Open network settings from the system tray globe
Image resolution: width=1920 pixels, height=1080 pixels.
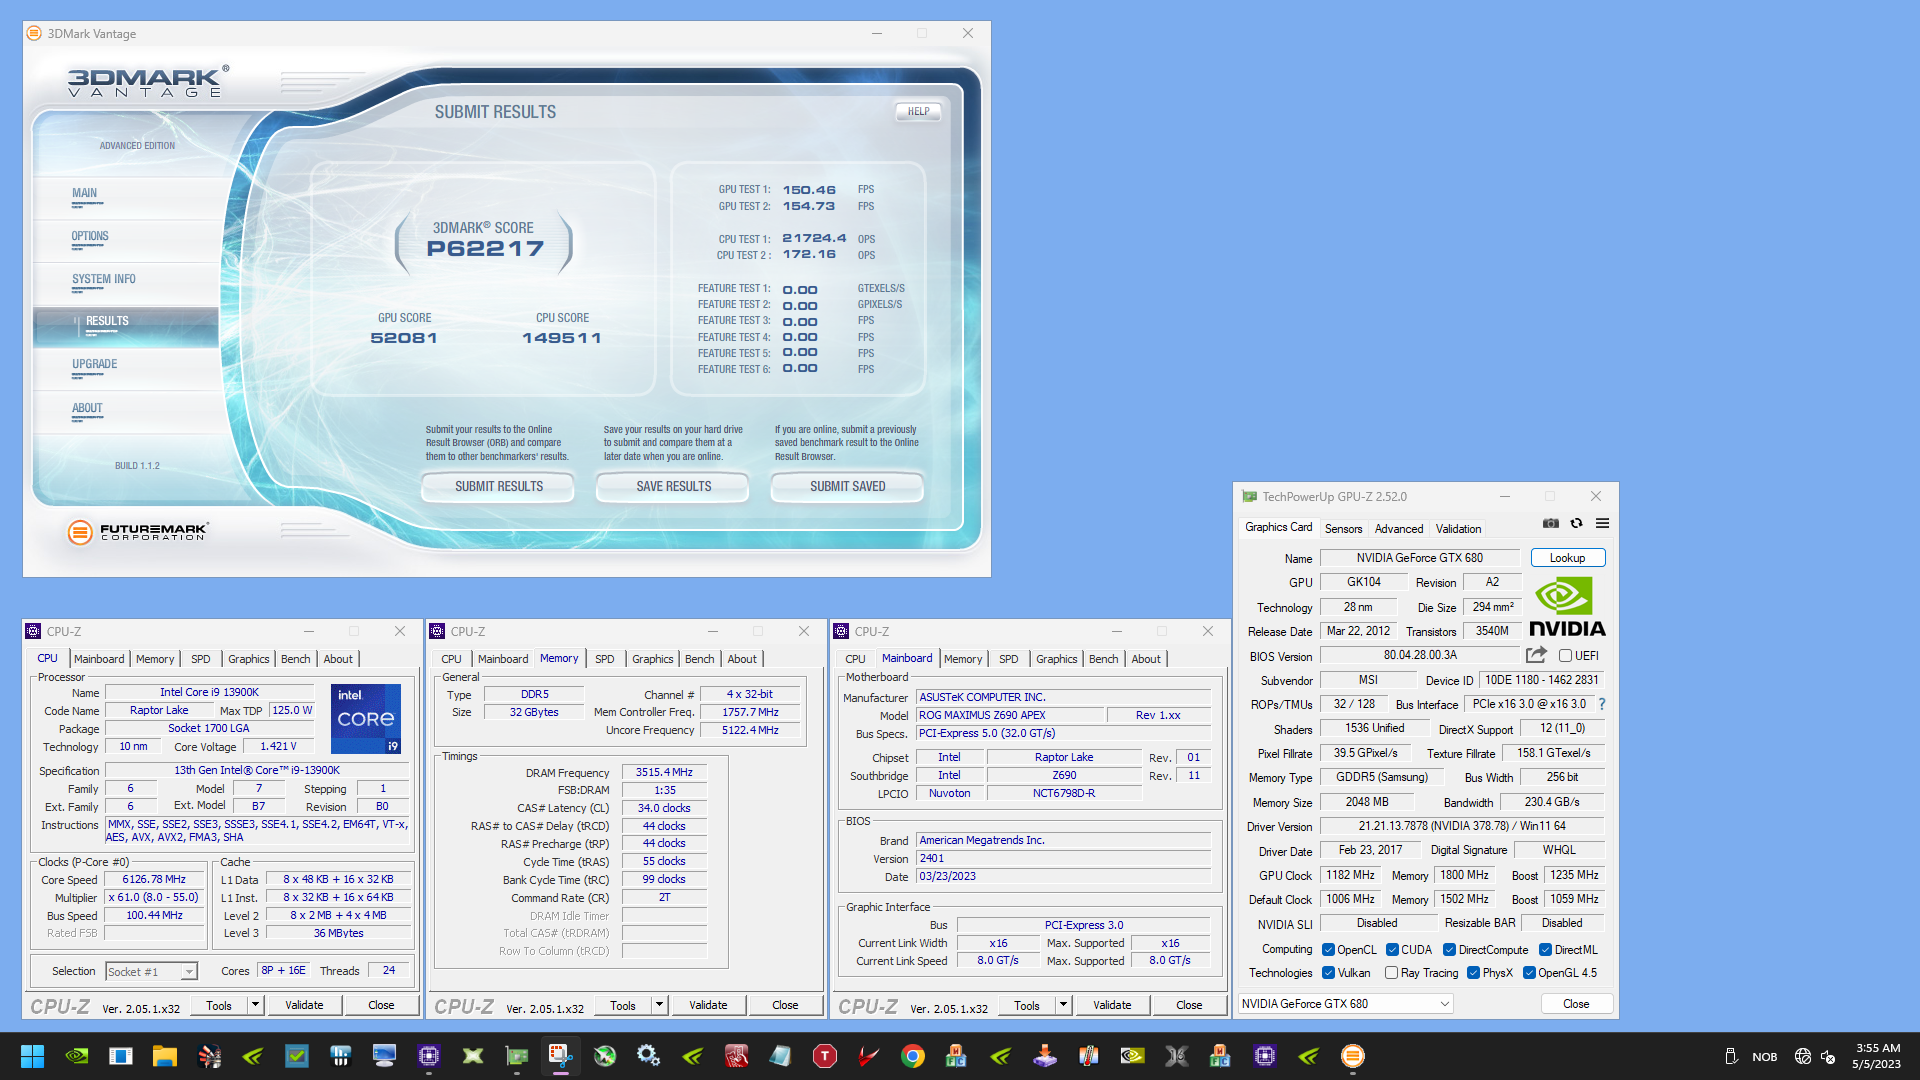pyautogui.click(x=1803, y=1056)
